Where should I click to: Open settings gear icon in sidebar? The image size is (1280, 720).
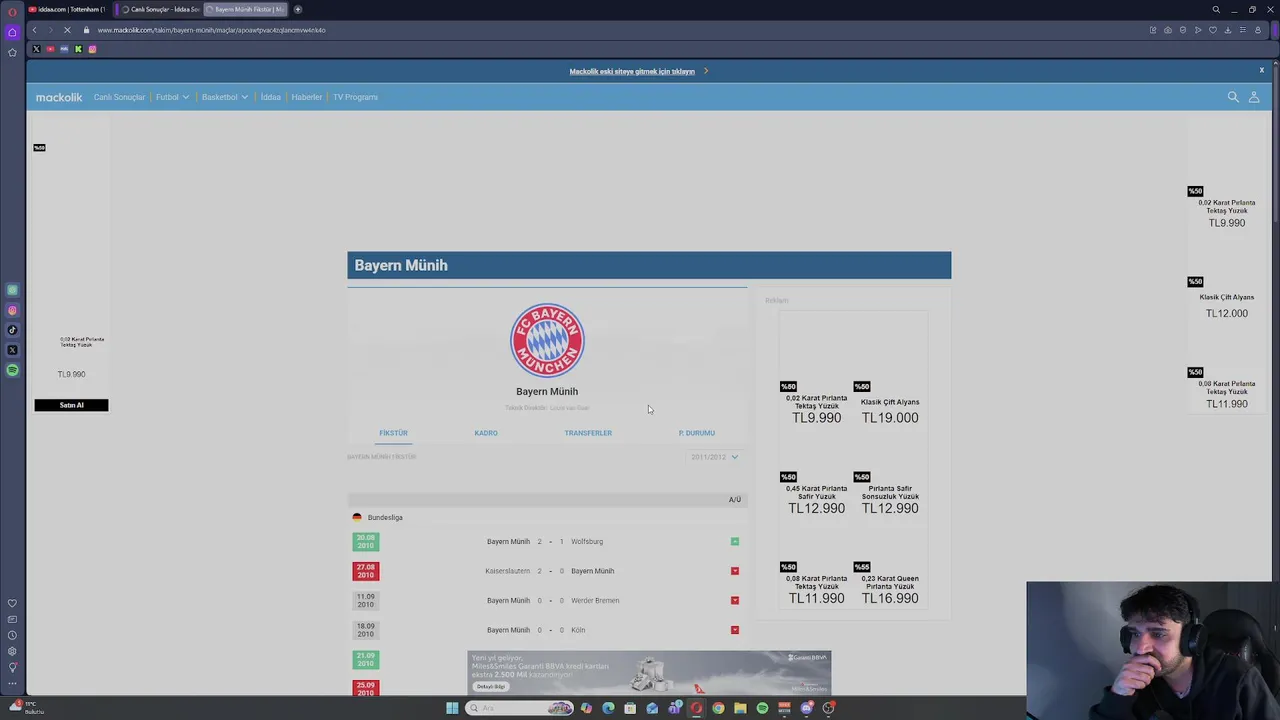[x=12, y=651]
